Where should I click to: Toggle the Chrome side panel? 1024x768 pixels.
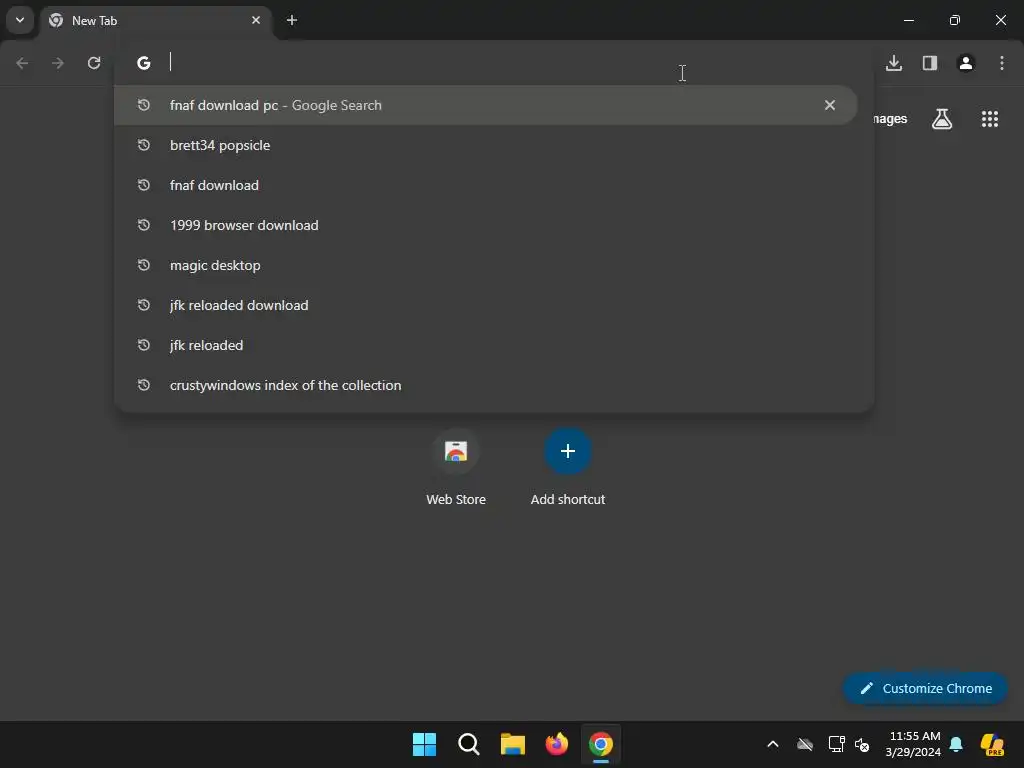[x=930, y=63]
